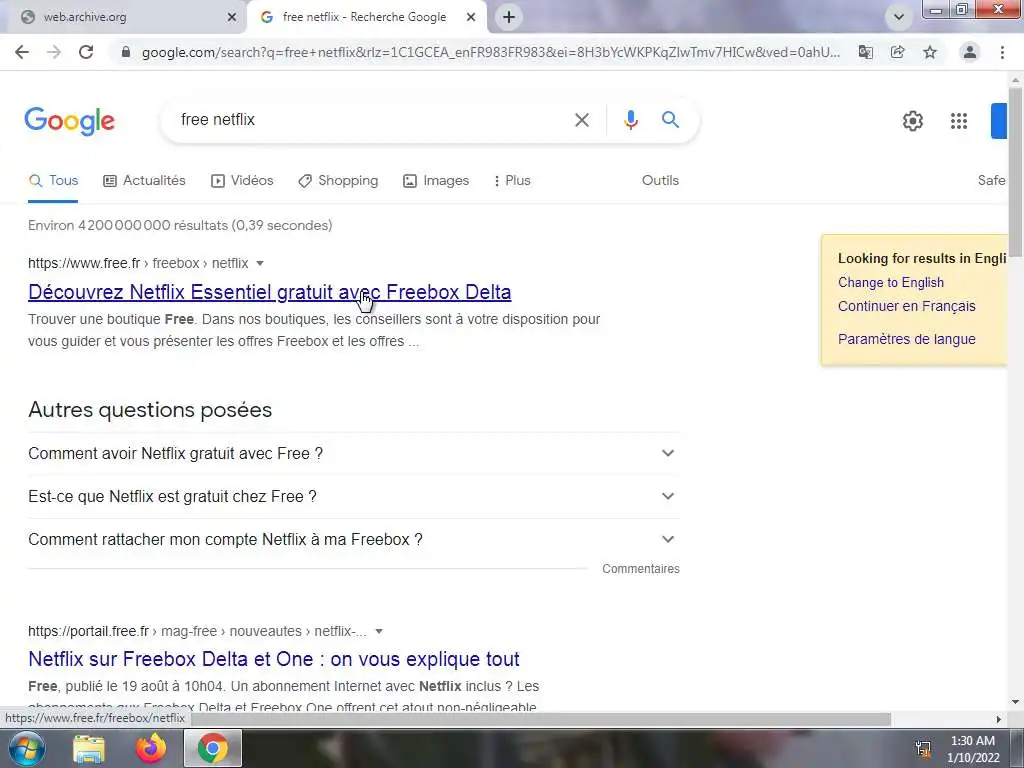
Task: Click the horizontal scrollbar right arrow
Action: point(999,719)
